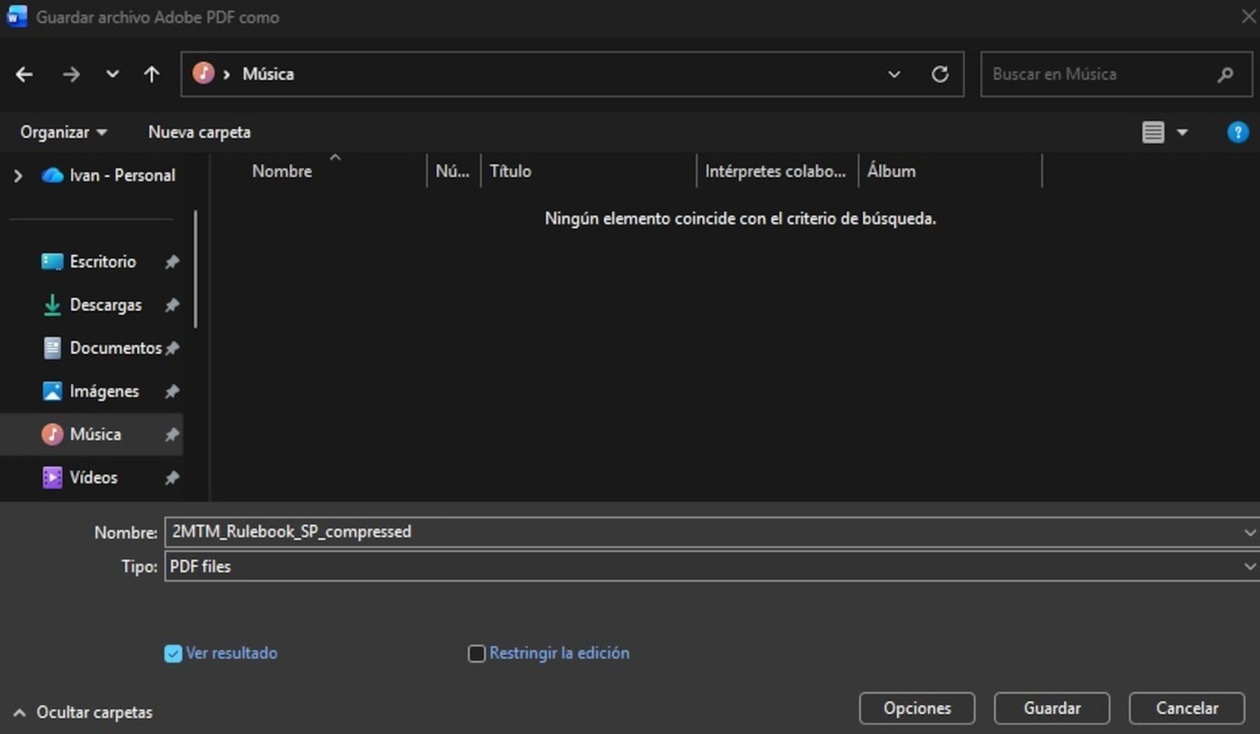Enable the Restringir la edición checkbox
The height and width of the screenshot is (734, 1260).
pyautogui.click(x=477, y=654)
